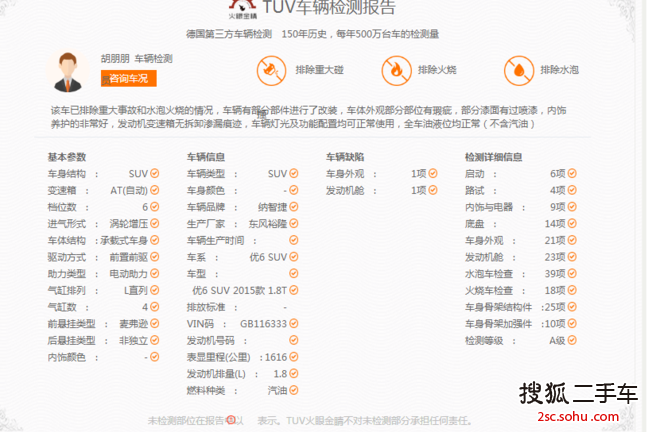
Task: Click the 承载式车身 value text
Action: click(x=124, y=240)
